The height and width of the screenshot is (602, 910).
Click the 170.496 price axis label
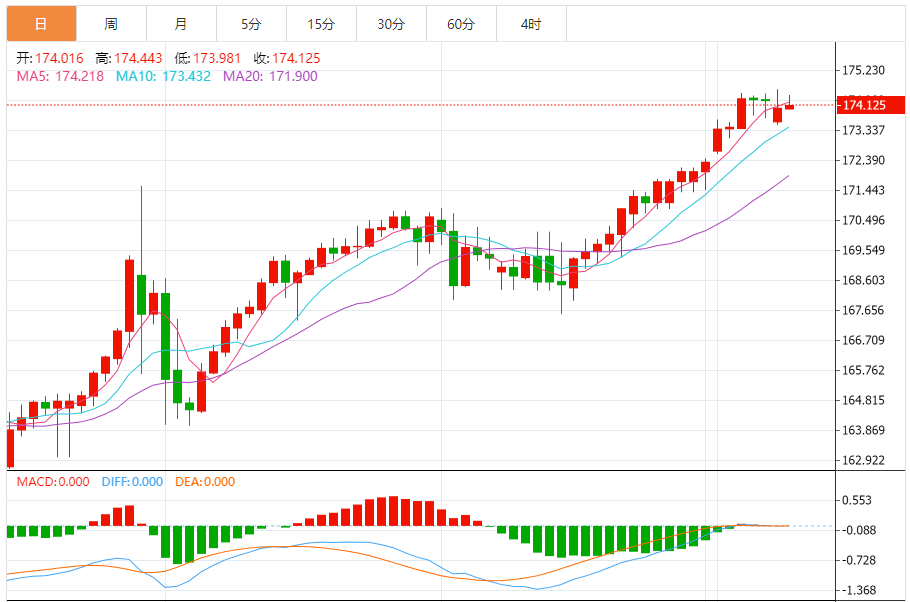pyautogui.click(x=864, y=220)
